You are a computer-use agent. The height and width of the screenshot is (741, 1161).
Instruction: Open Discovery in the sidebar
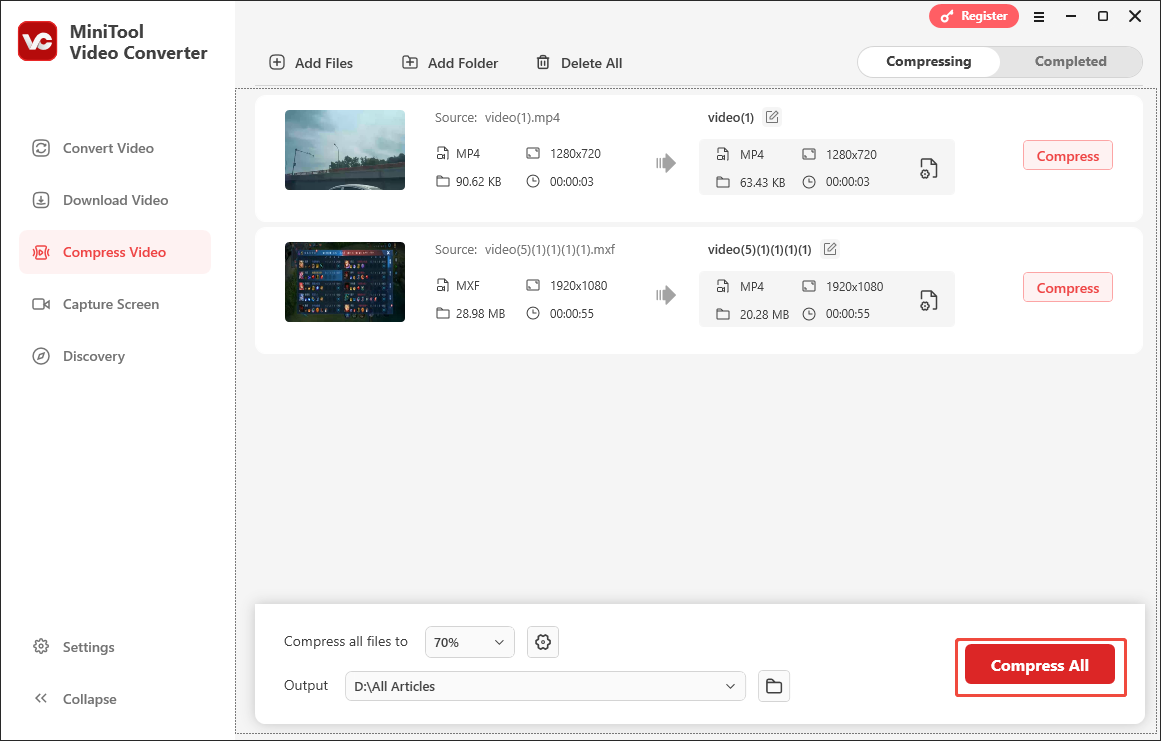[115, 356]
